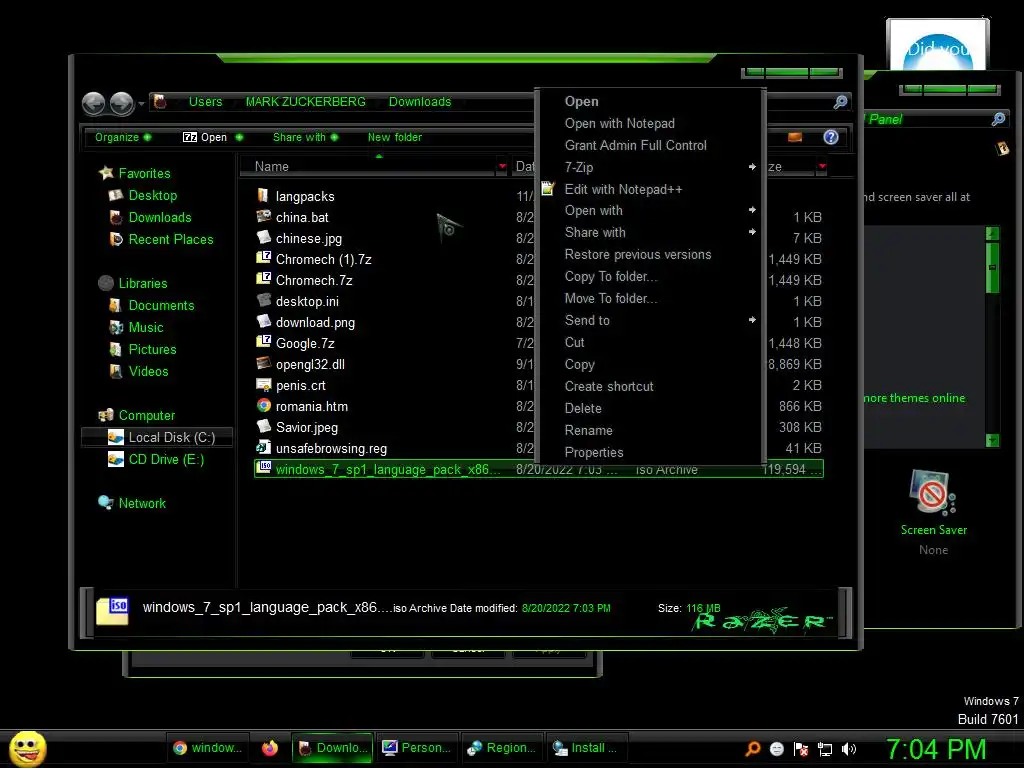Select Downloads under Favorites
1024x768 pixels.
(x=150, y=217)
